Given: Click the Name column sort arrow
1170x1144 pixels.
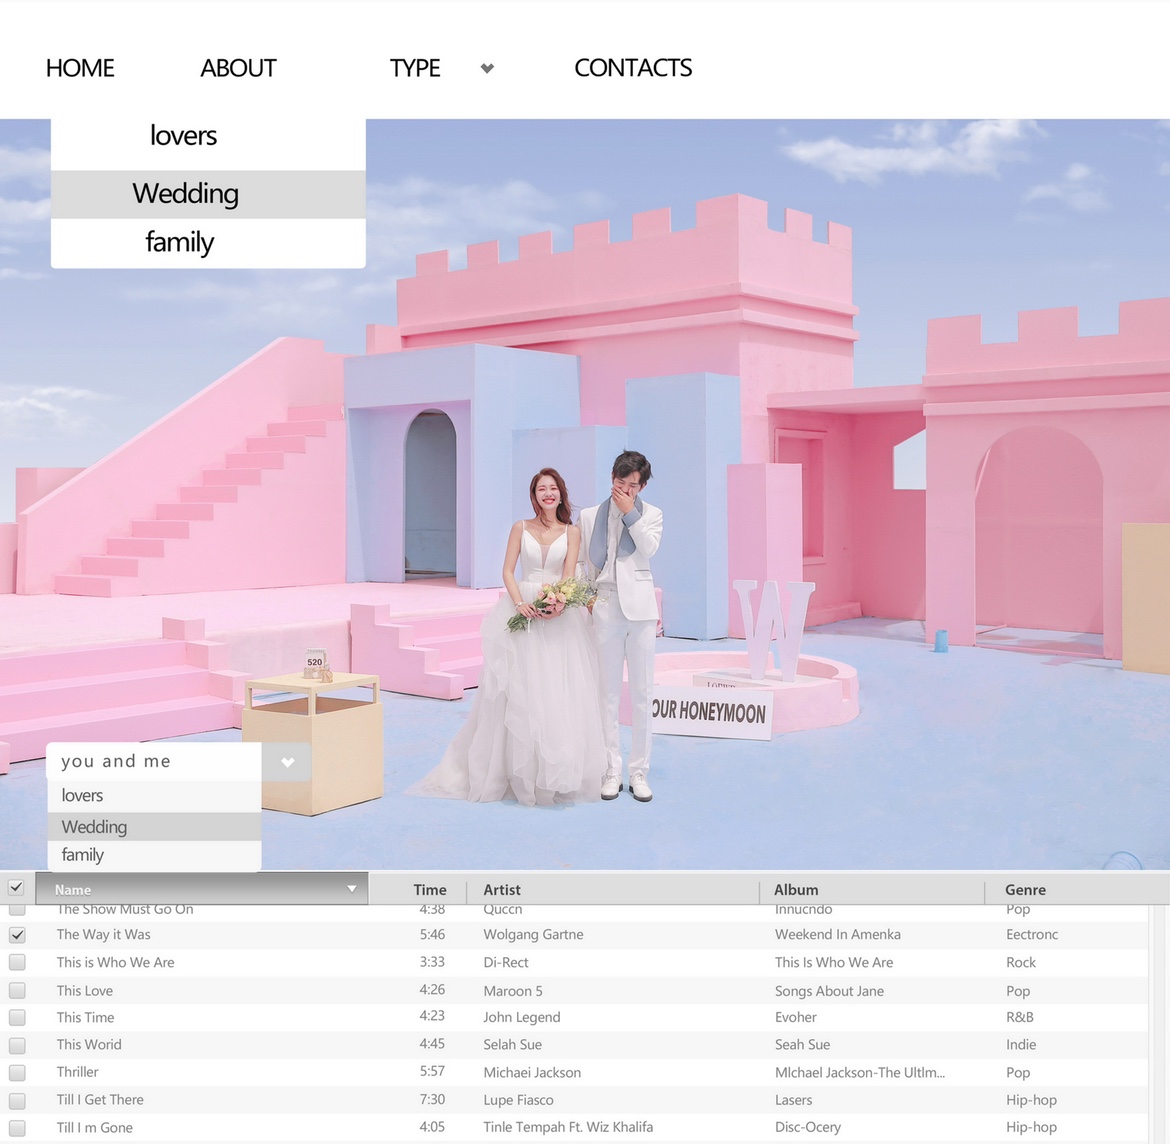Looking at the screenshot, I should coord(351,889).
